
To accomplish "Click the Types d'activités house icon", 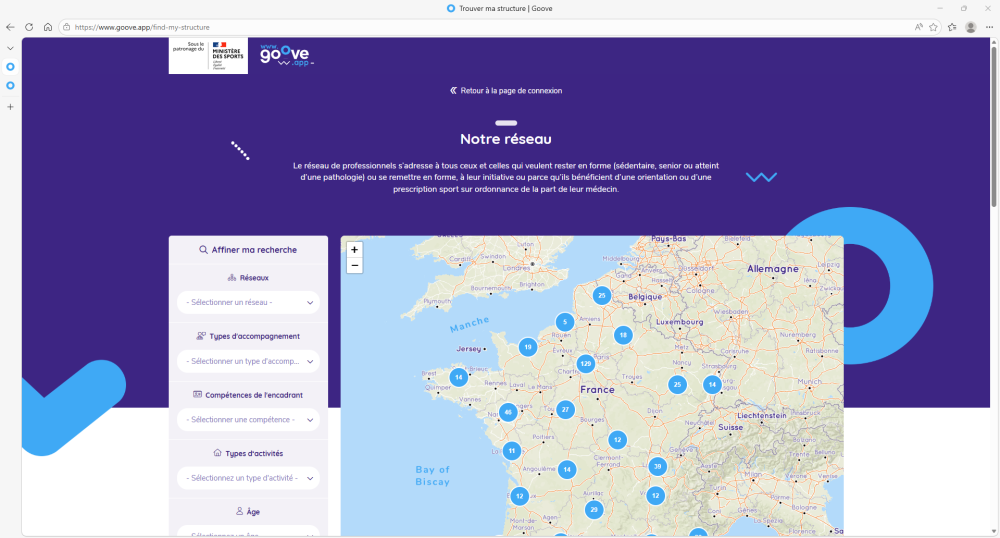I will [217, 453].
